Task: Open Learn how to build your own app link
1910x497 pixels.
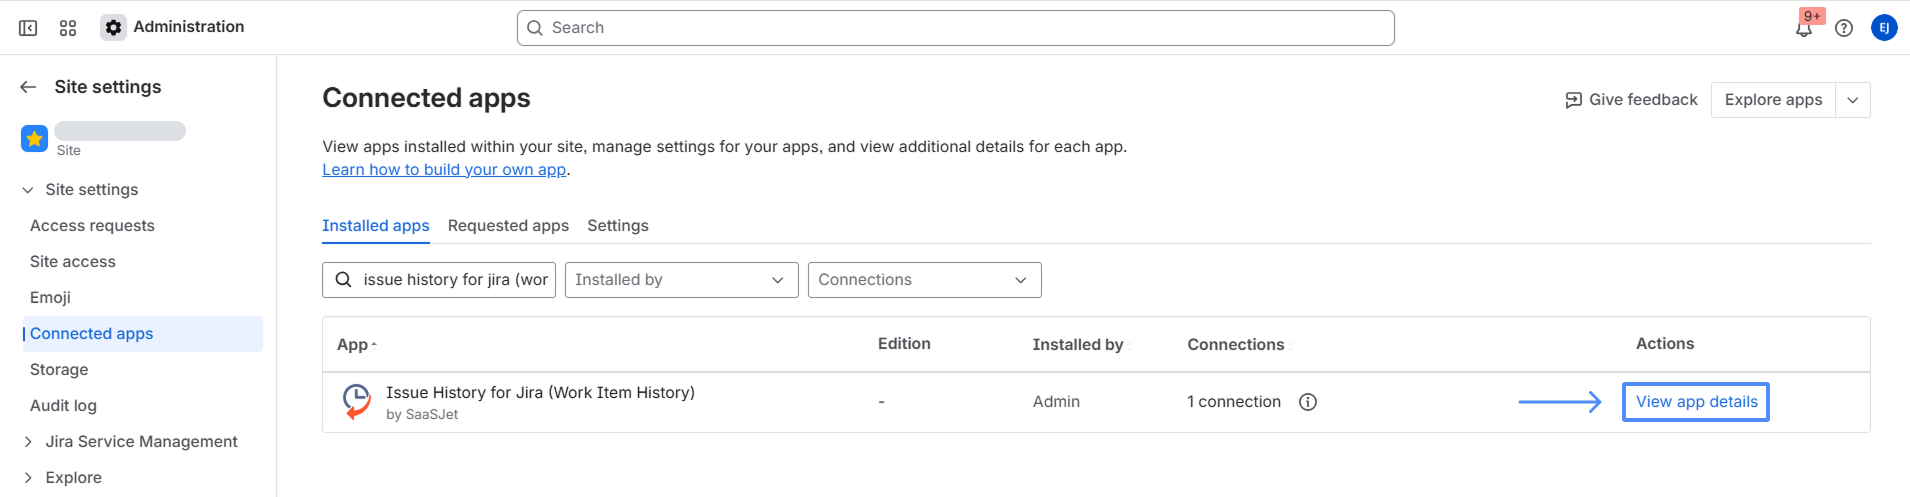Action: point(444,170)
